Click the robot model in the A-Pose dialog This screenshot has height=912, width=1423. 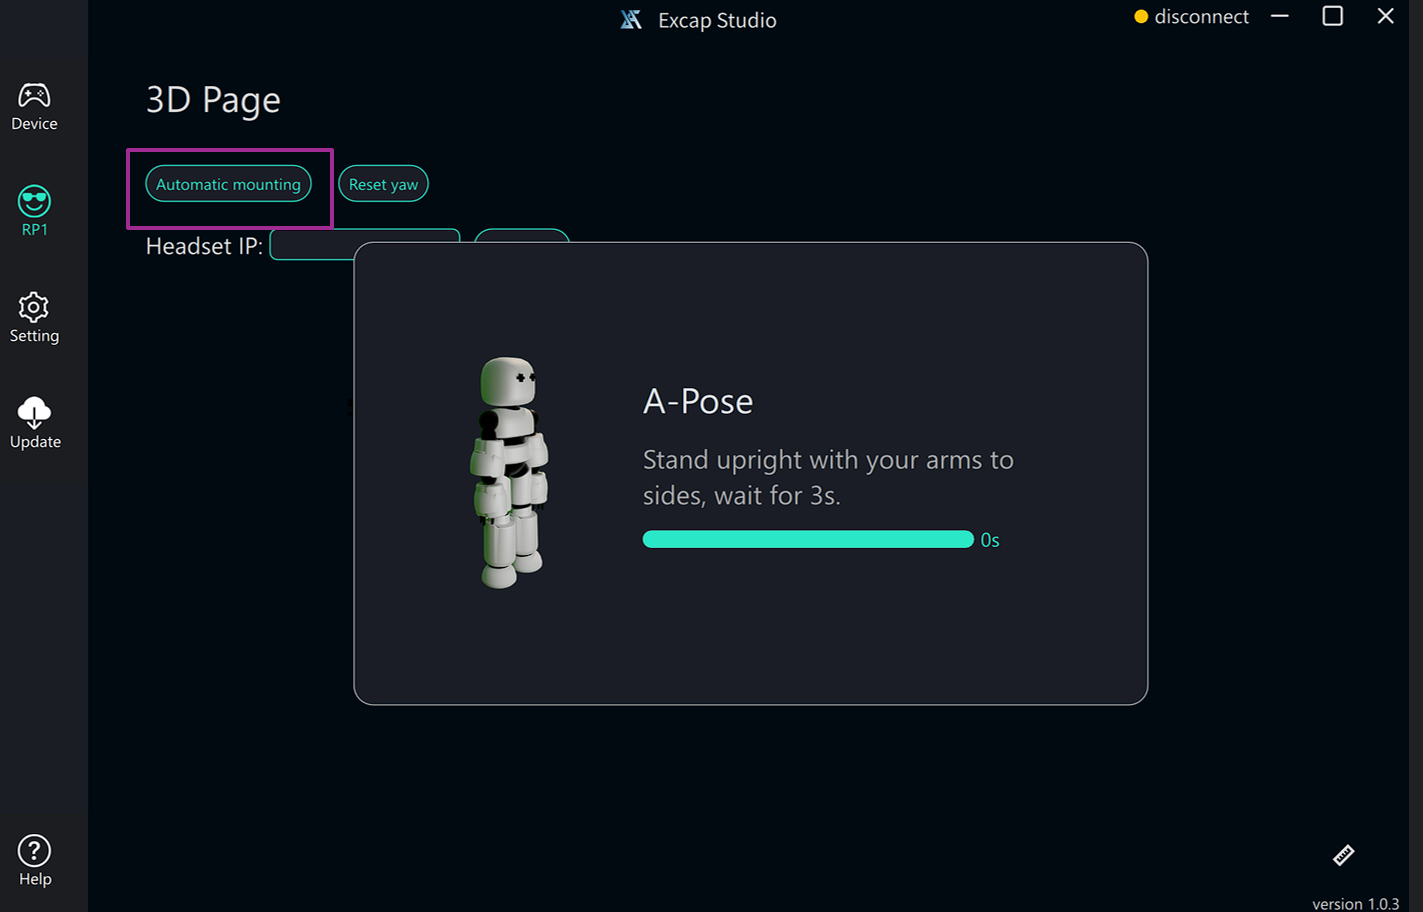click(x=510, y=472)
